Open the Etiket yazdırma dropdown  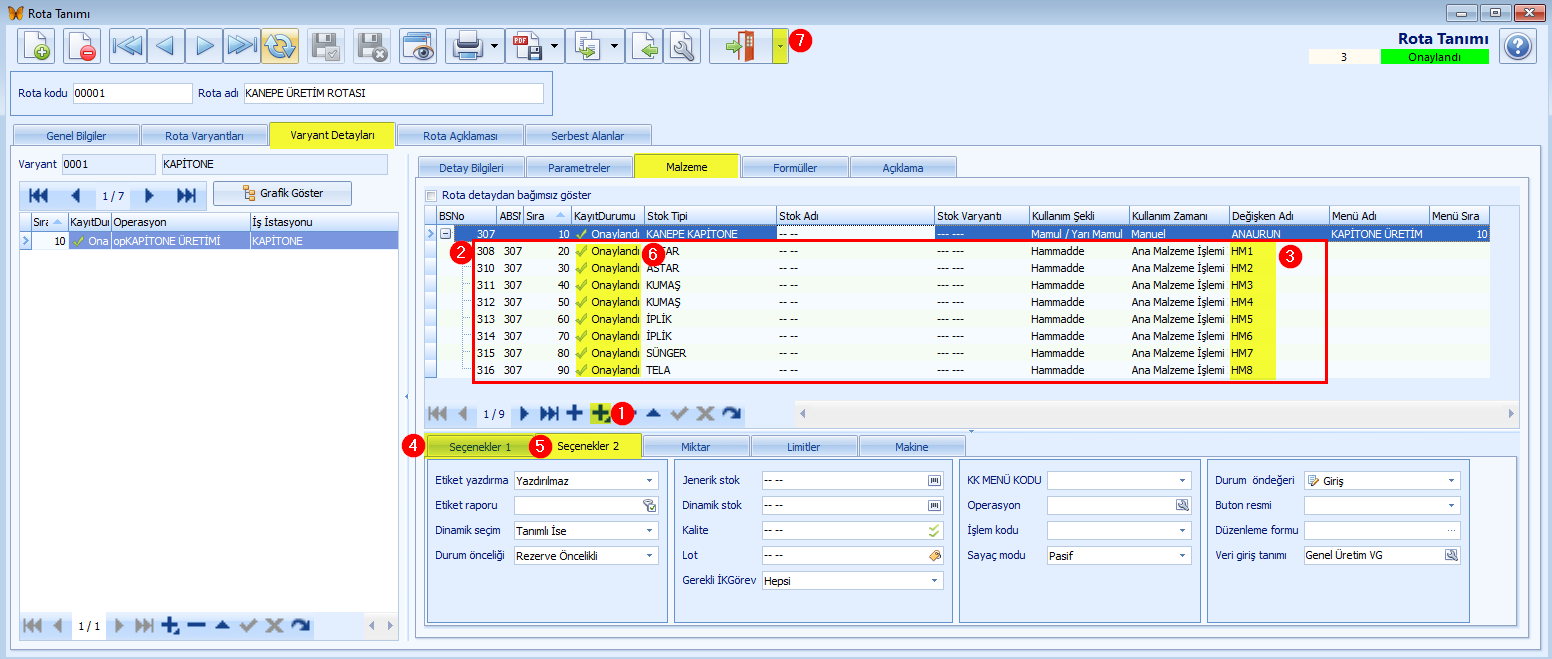586,480
